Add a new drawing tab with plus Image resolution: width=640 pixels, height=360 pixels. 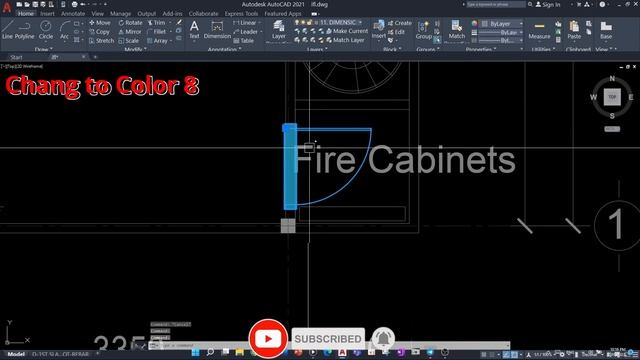click(95, 57)
